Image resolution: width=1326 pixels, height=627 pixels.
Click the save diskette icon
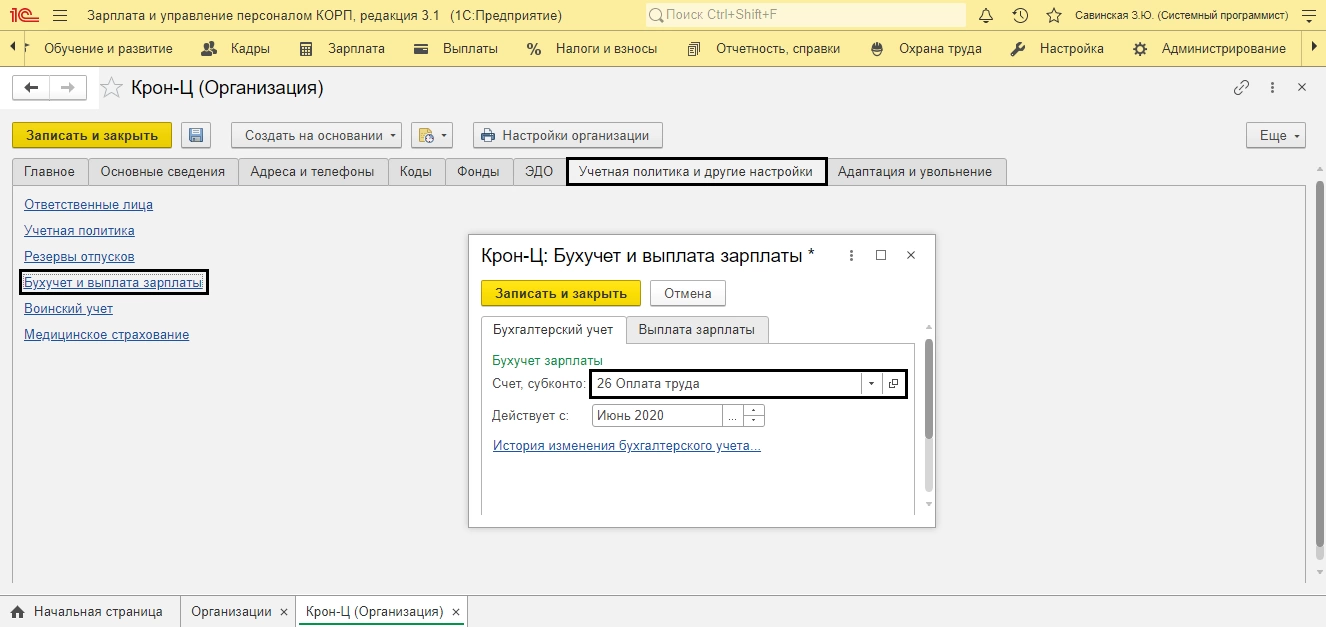[x=196, y=135]
